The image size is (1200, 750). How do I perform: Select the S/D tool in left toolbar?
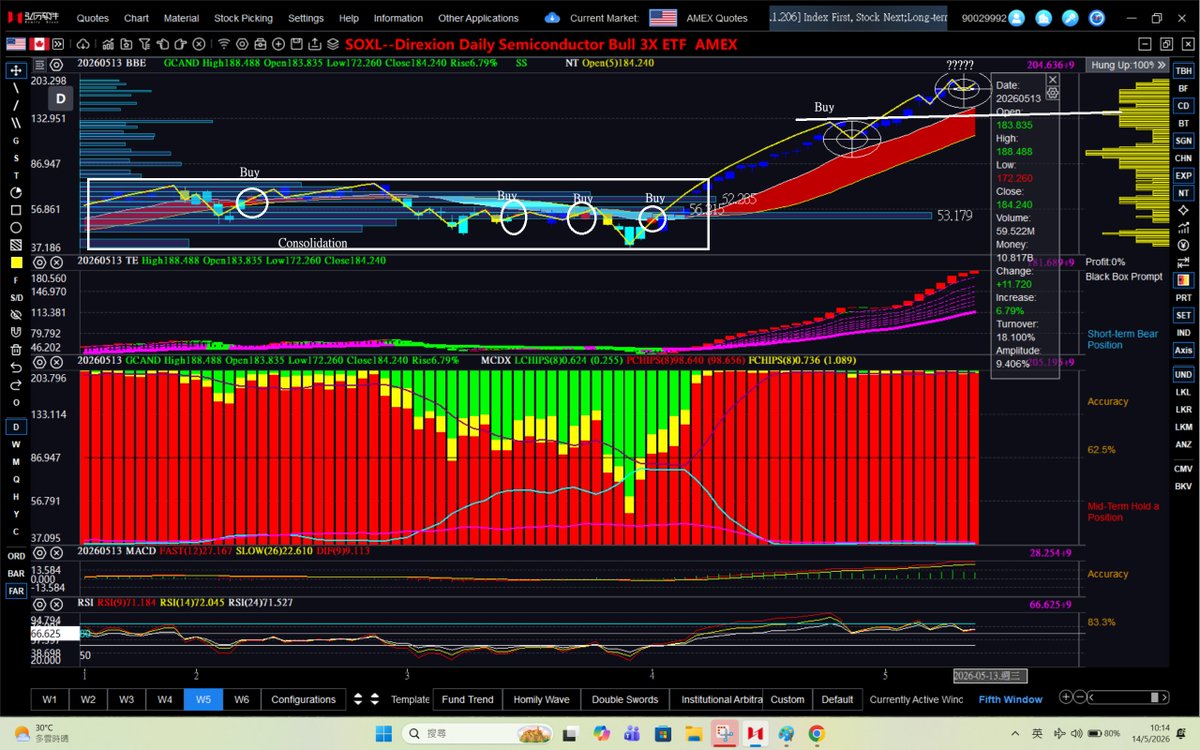[x=16, y=297]
